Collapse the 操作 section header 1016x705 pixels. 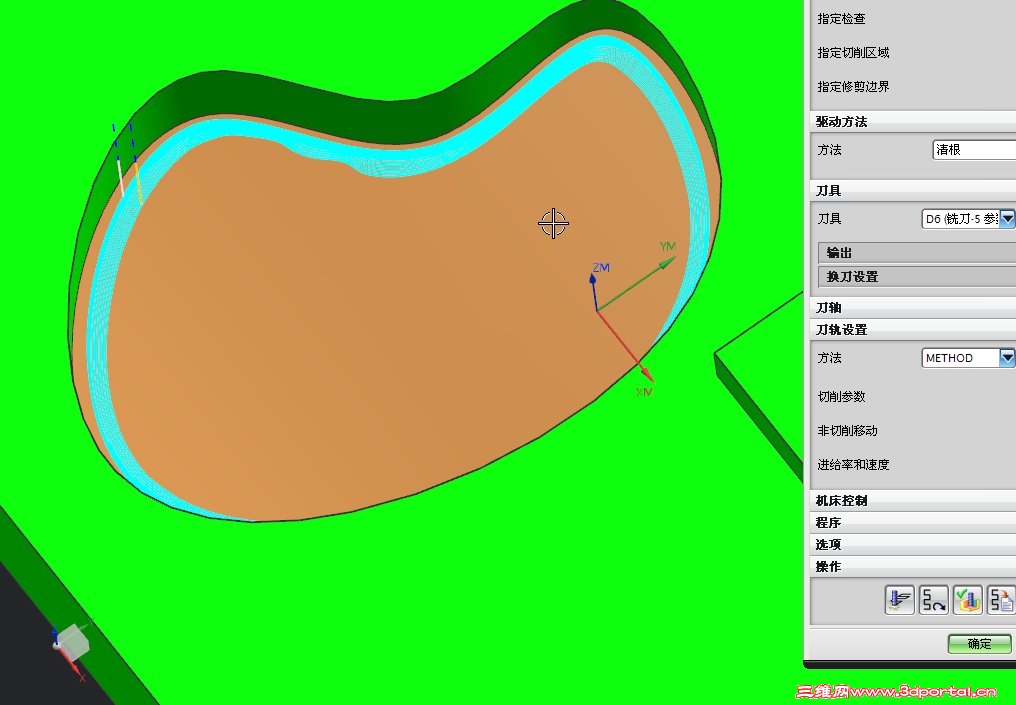[x=914, y=566]
